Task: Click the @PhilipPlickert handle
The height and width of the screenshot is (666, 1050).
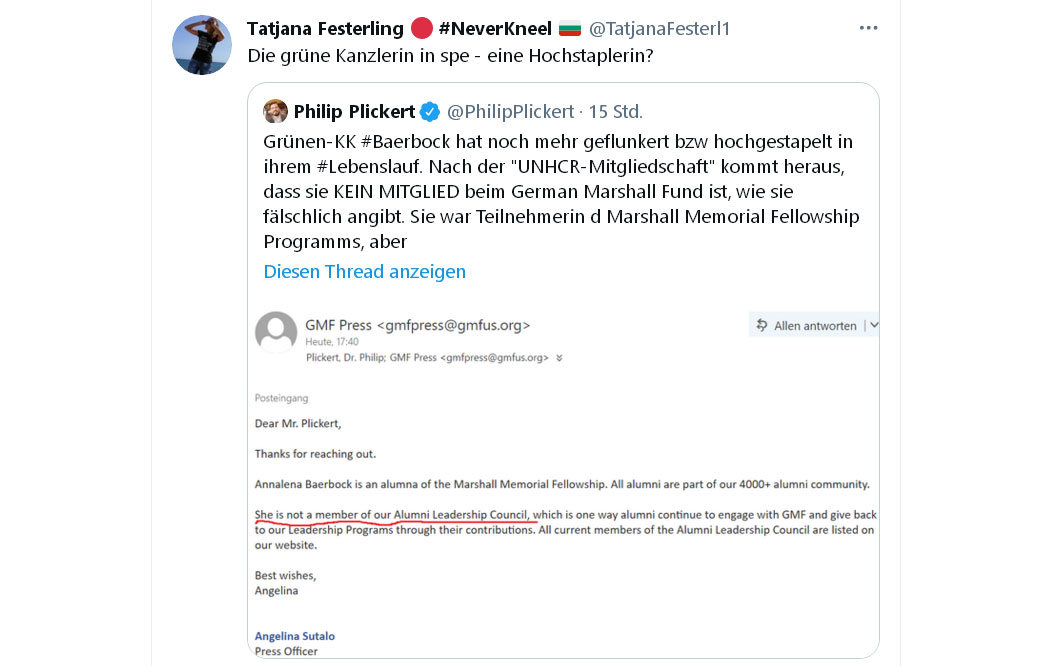Action: click(x=510, y=112)
